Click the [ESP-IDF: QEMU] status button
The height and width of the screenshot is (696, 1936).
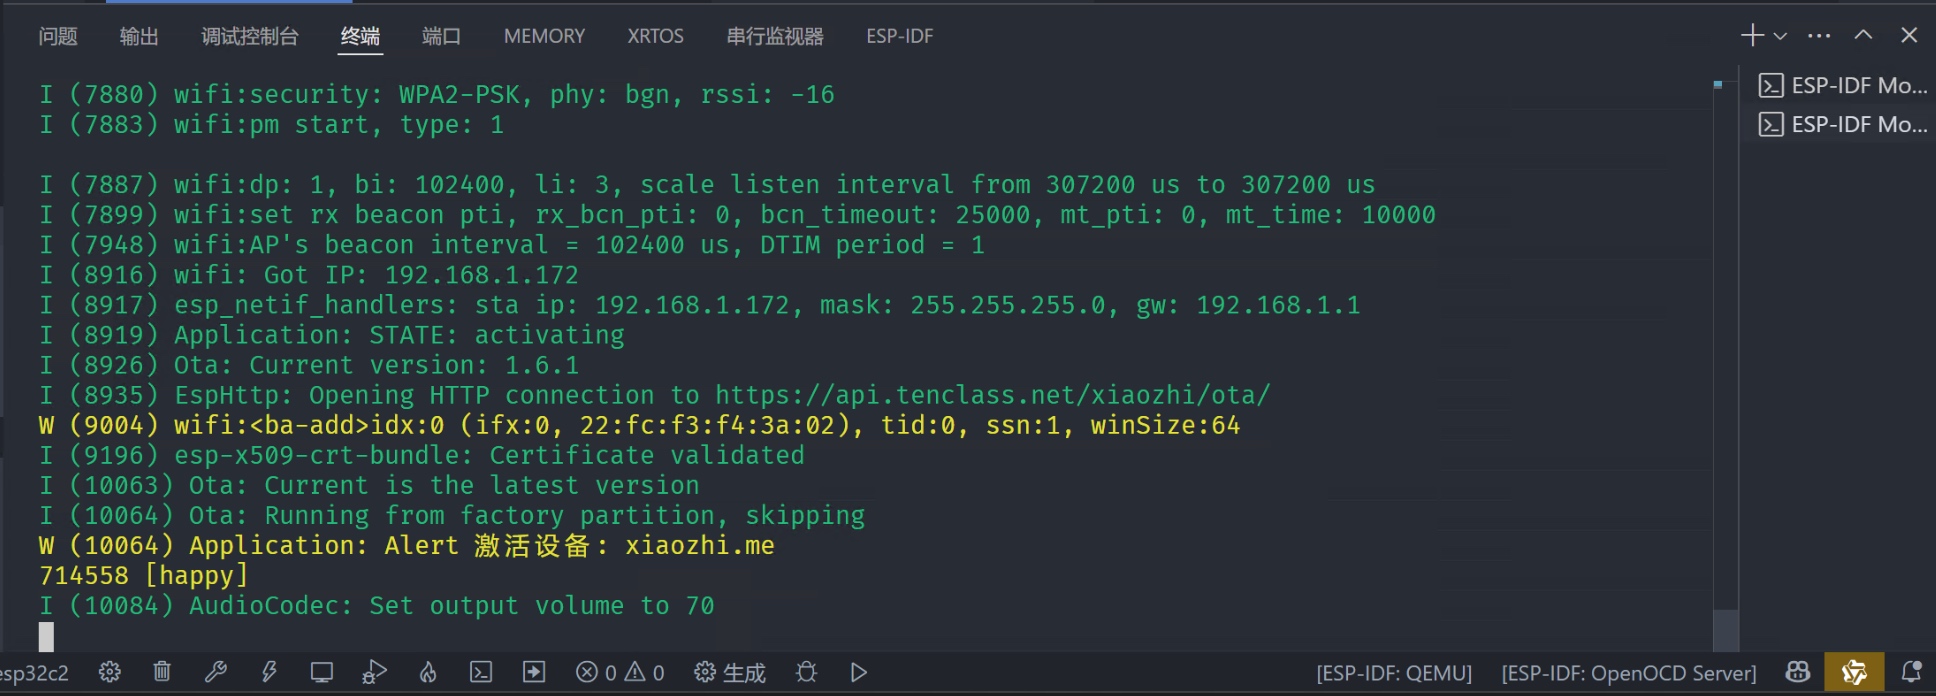(1394, 673)
